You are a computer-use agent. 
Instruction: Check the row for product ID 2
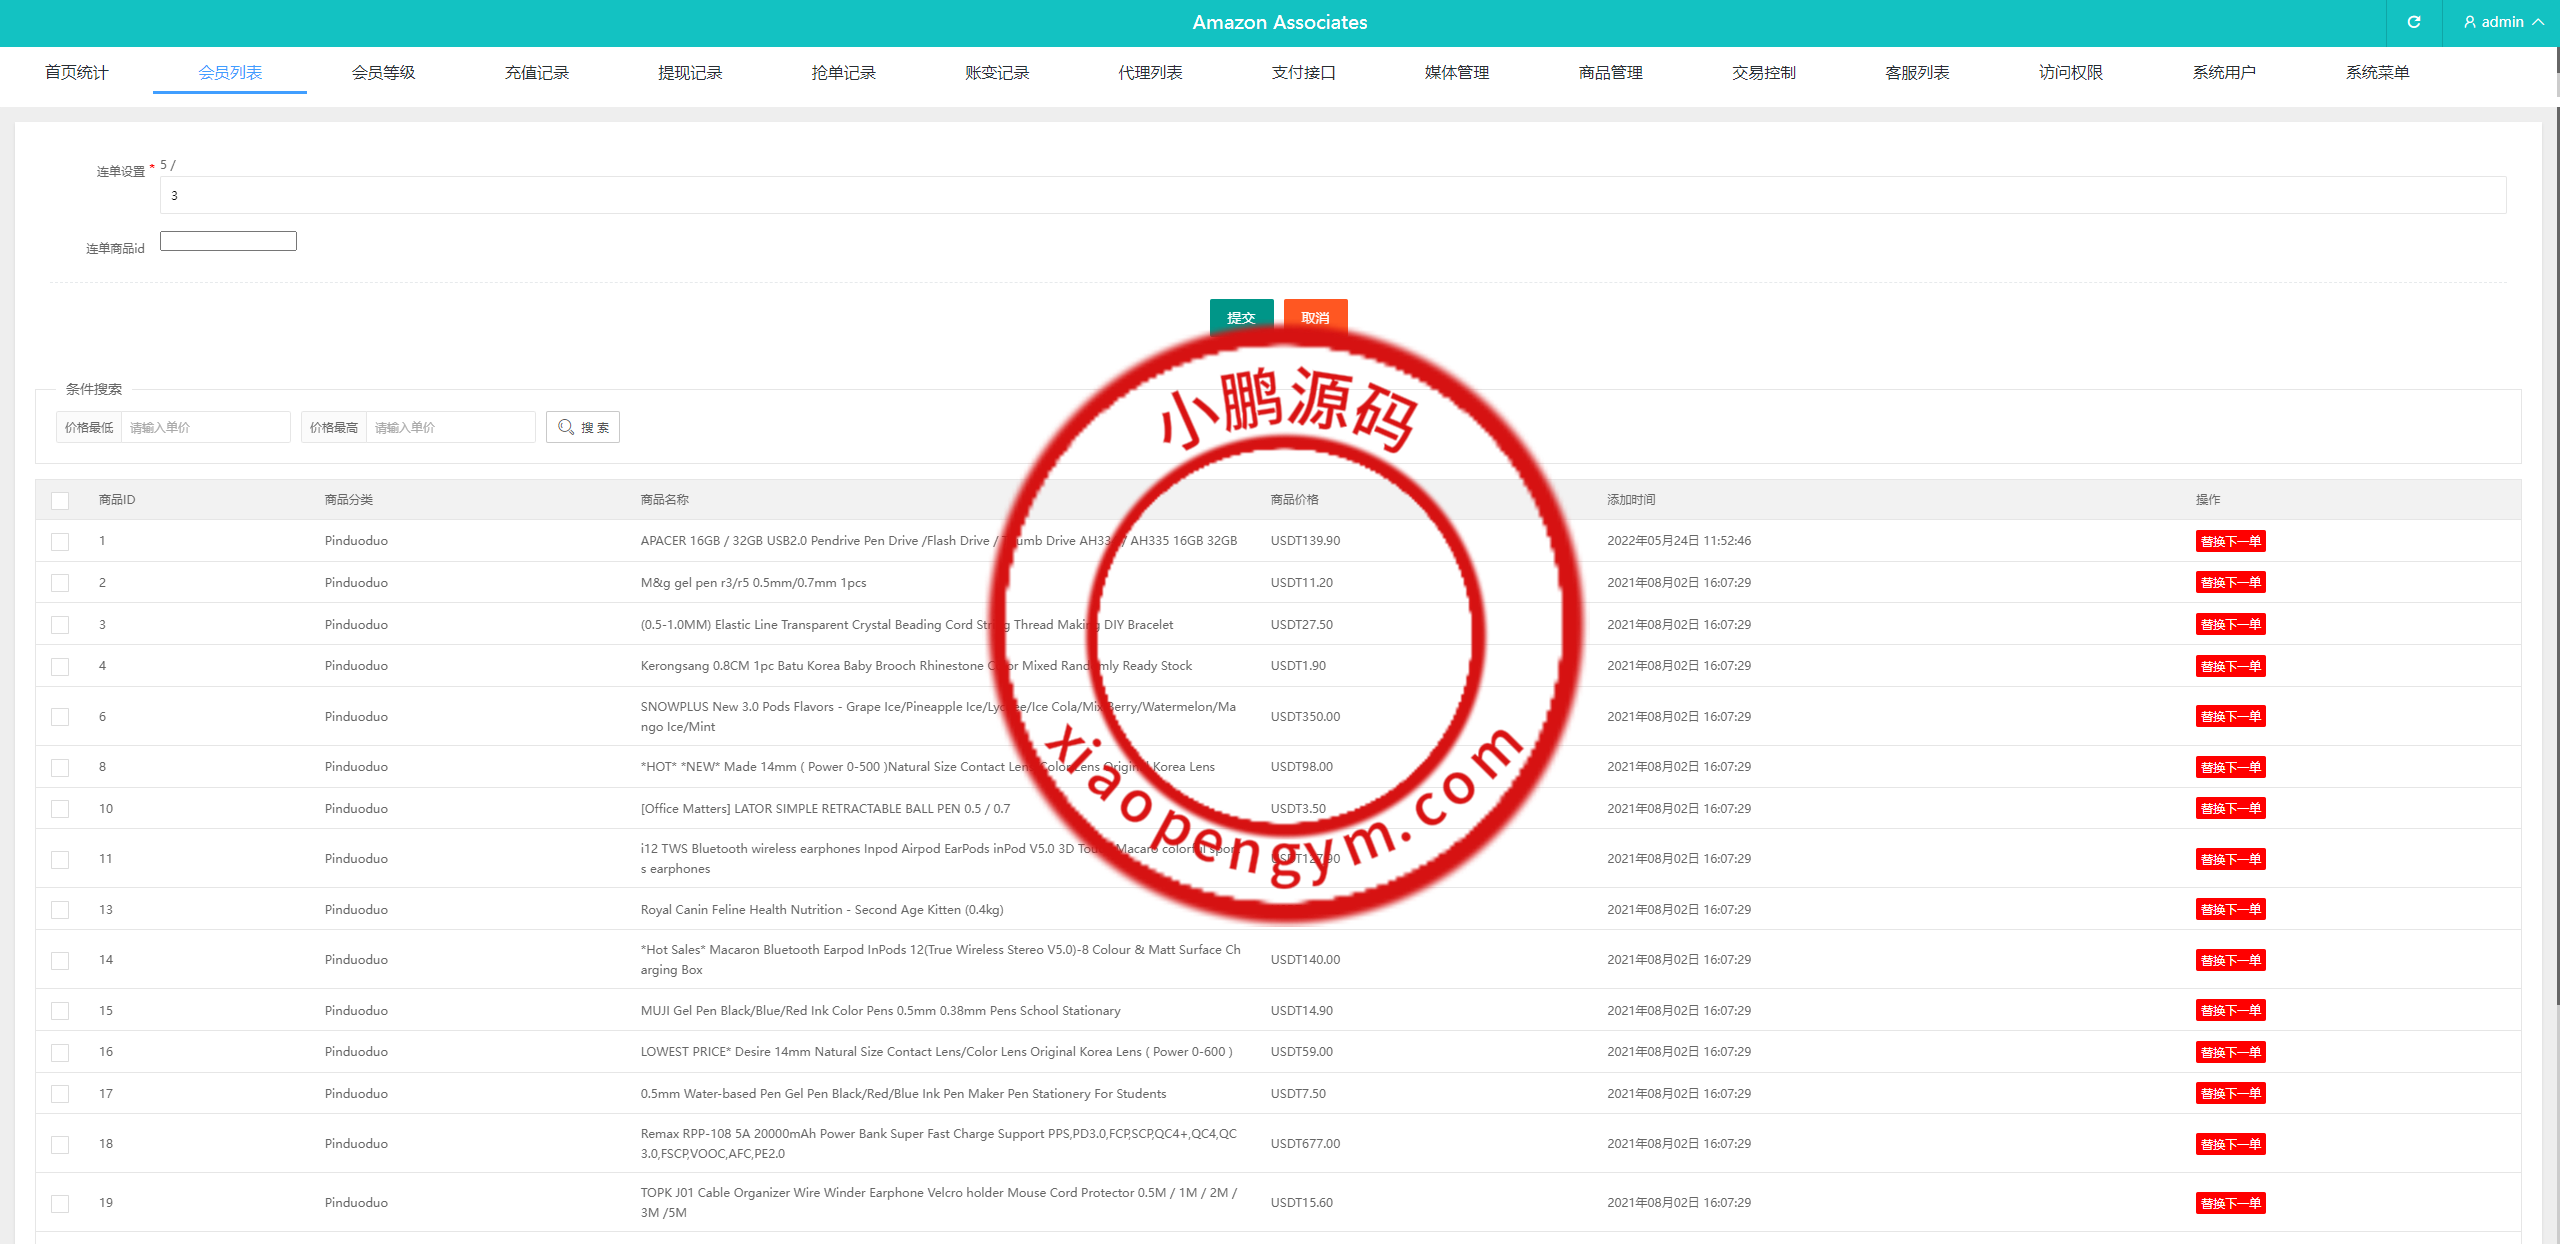click(60, 583)
